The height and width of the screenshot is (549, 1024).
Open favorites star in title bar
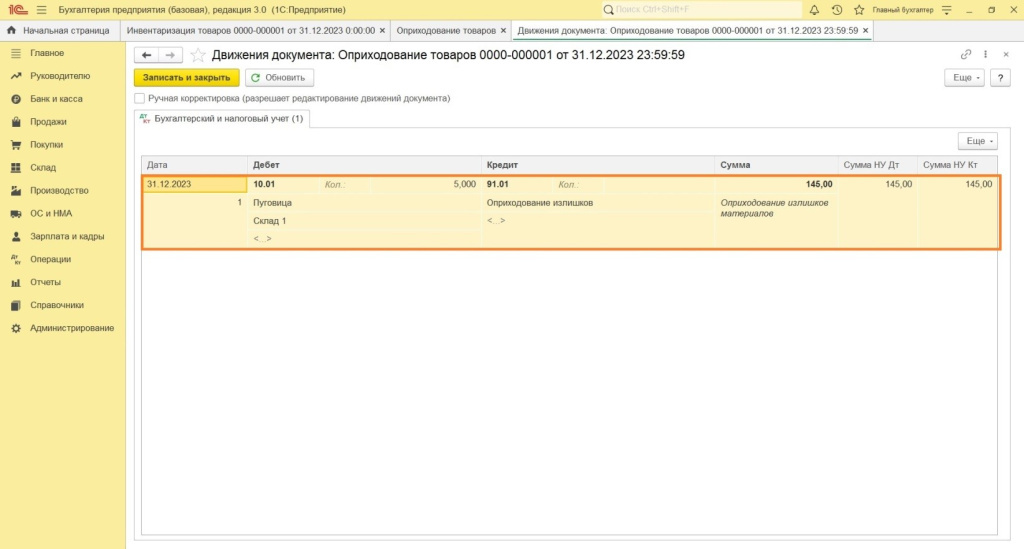[859, 10]
